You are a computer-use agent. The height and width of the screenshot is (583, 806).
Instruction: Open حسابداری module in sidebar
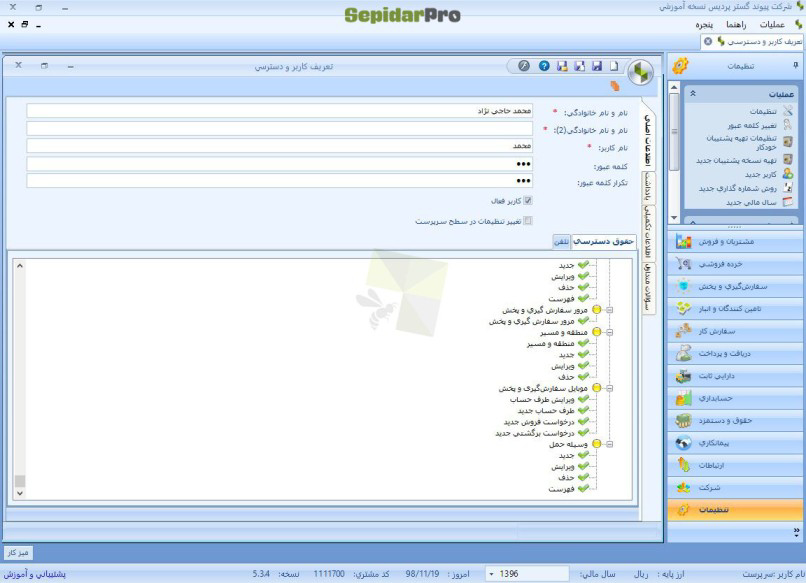[x=734, y=398]
